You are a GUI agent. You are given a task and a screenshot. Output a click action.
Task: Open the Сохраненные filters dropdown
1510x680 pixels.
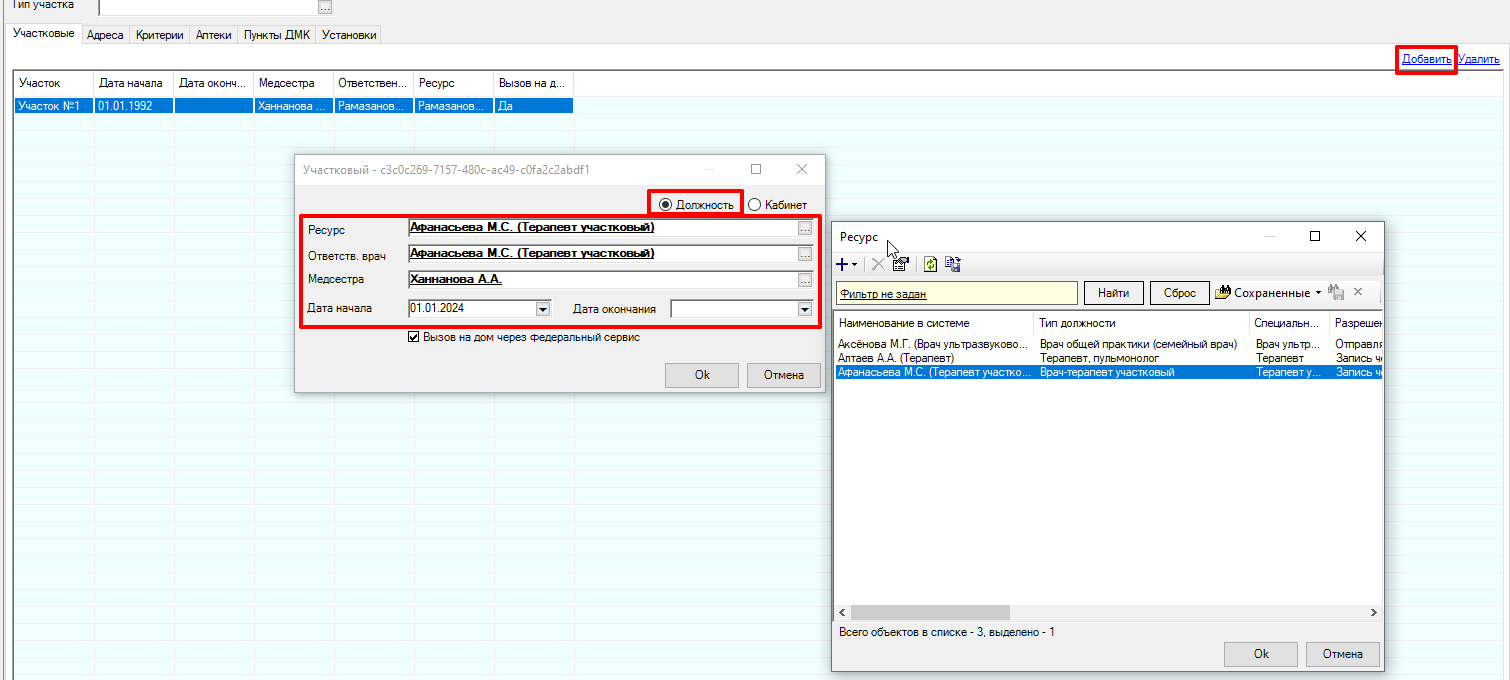click(x=1268, y=293)
